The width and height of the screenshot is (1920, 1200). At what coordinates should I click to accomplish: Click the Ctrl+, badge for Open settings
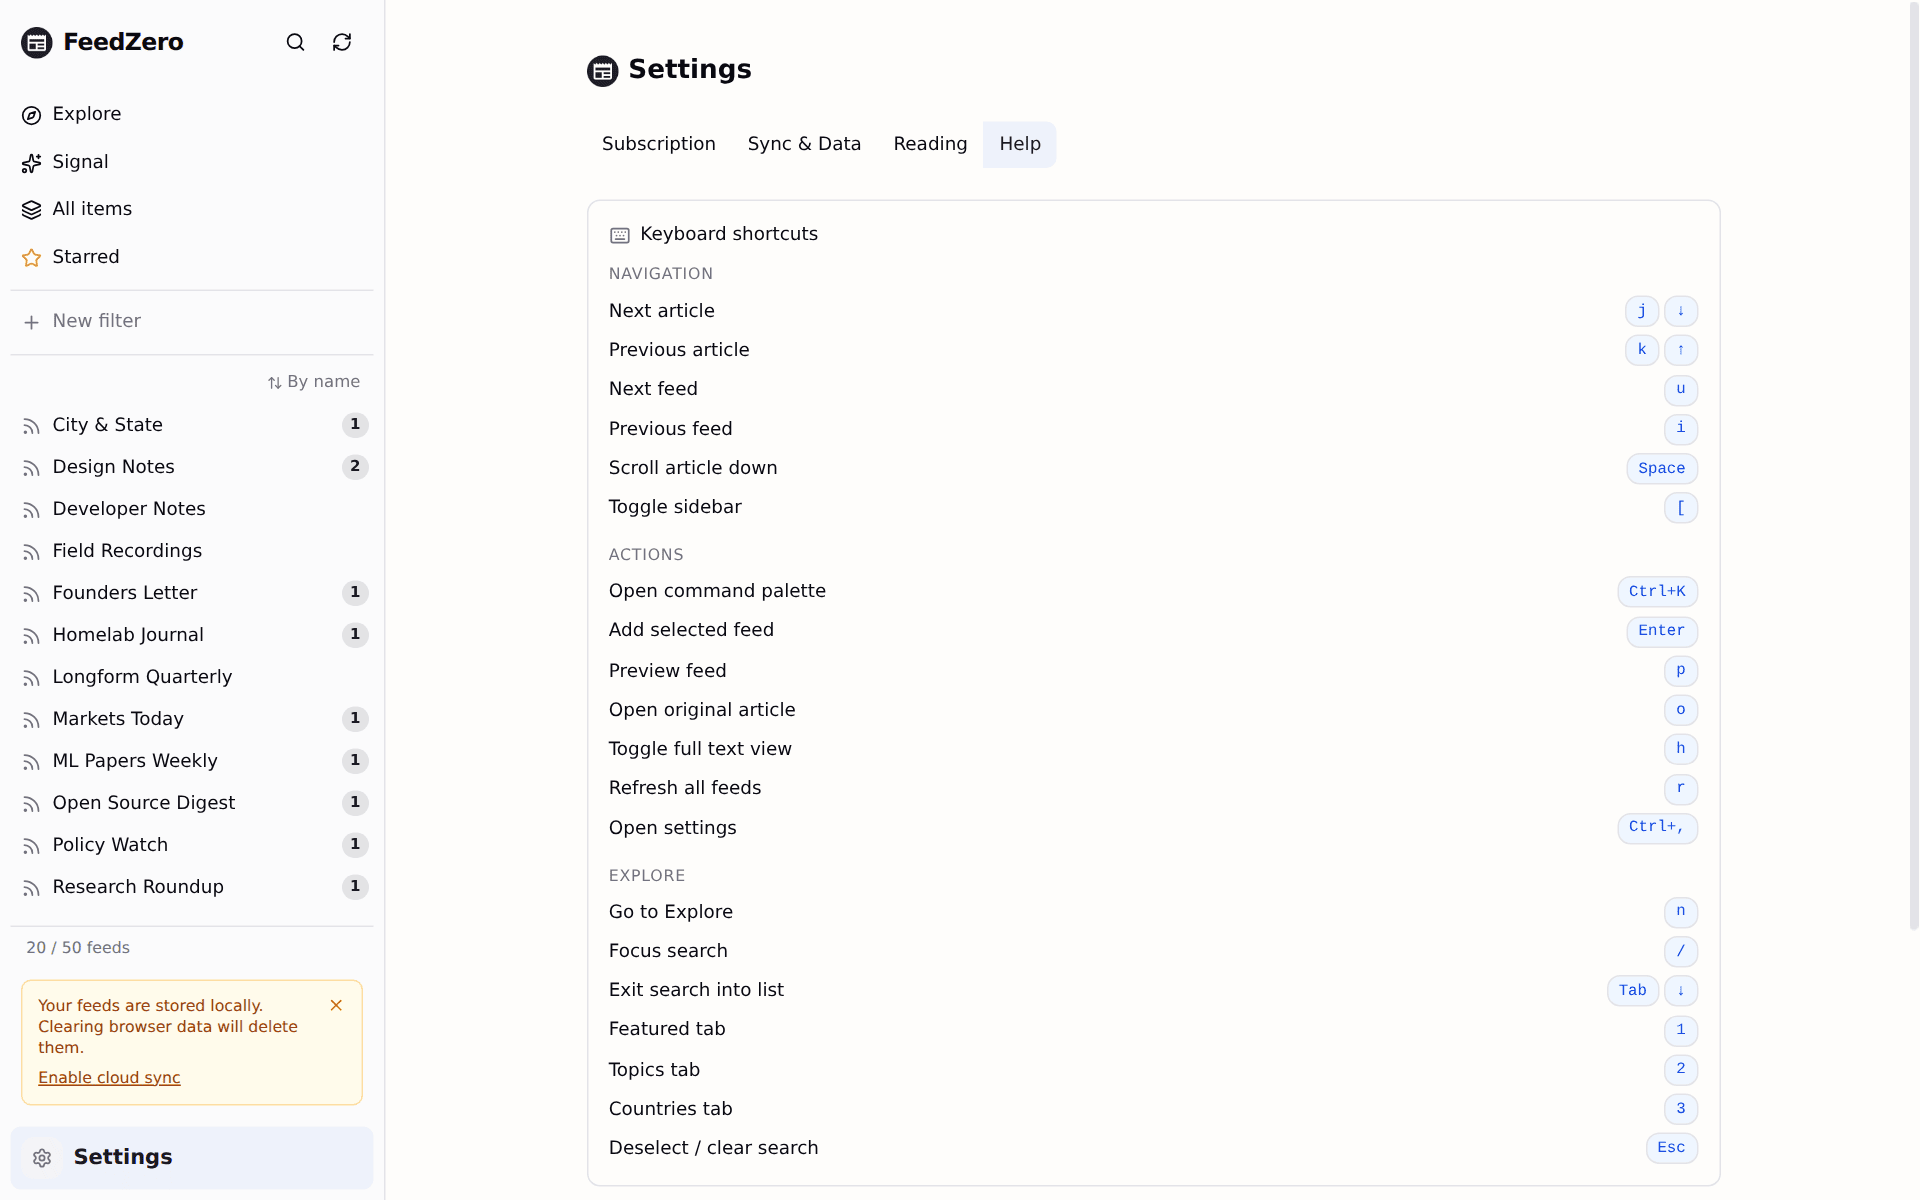[x=1657, y=827]
